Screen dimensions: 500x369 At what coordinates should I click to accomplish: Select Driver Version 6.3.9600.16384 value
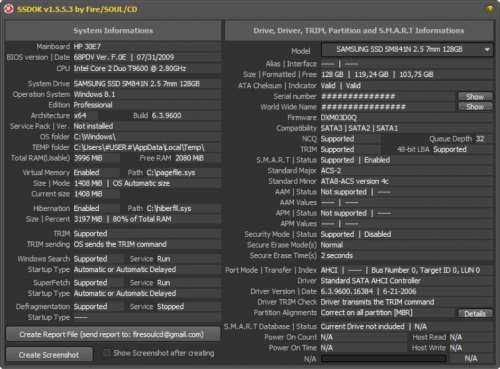[x=347, y=292]
